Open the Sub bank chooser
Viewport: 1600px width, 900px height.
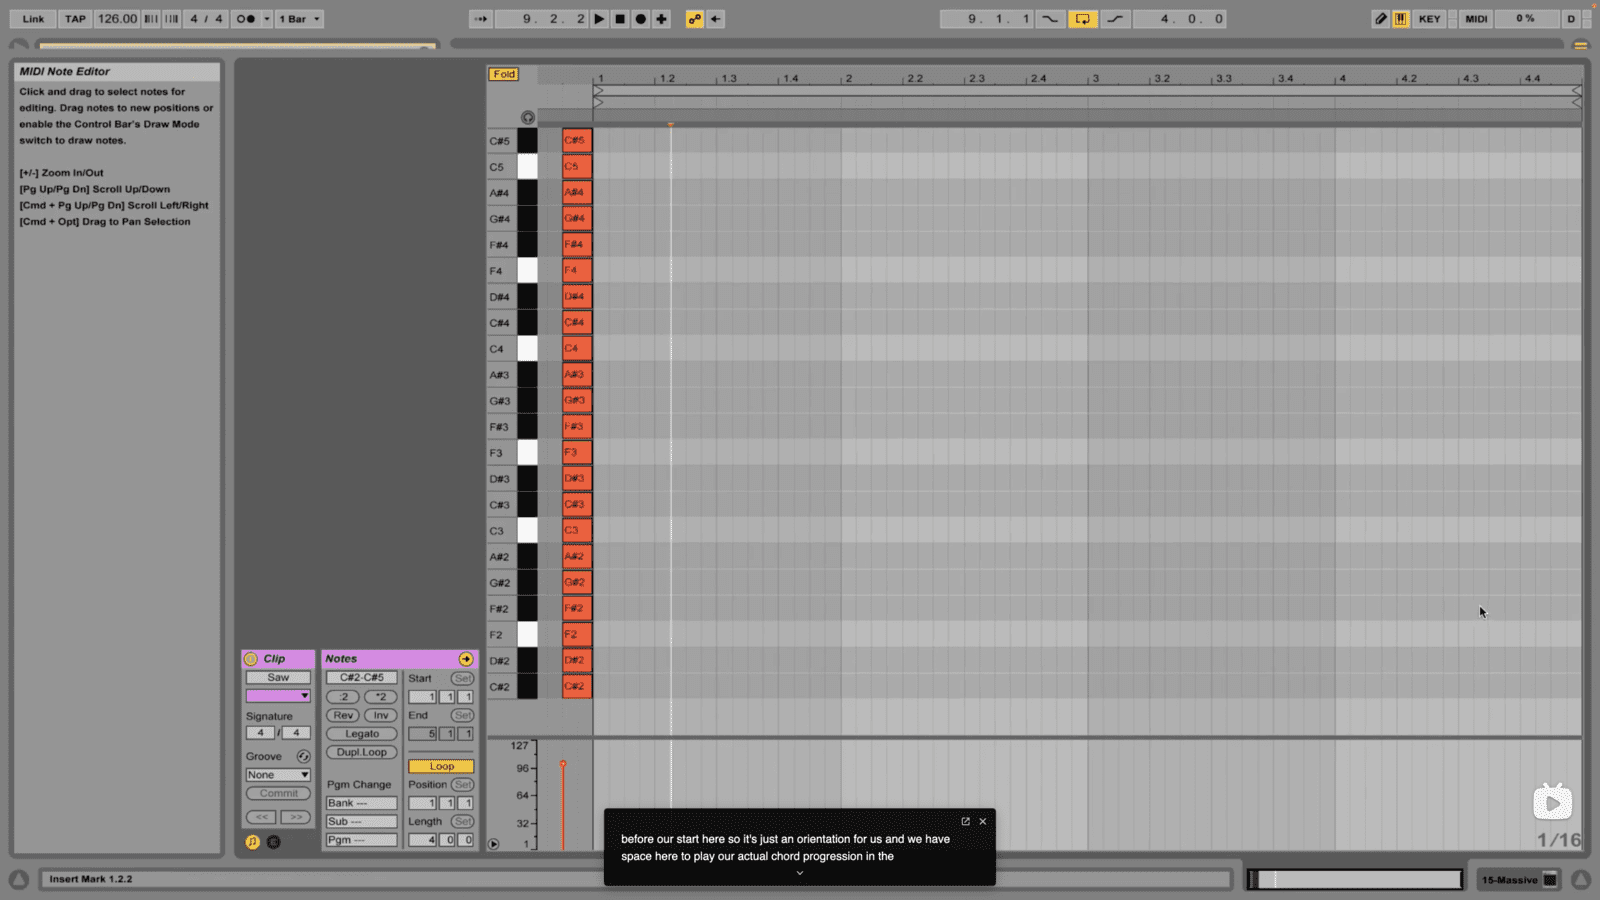tap(362, 822)
